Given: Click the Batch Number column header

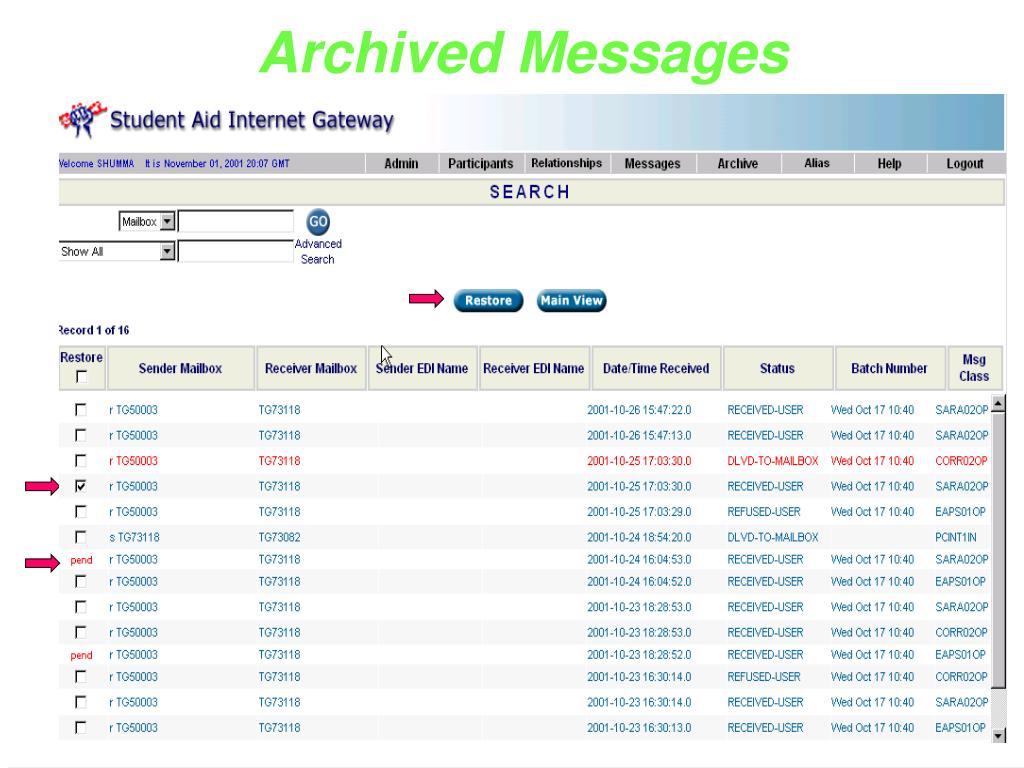Looking at the screenshot, I should tap(889, 368).
